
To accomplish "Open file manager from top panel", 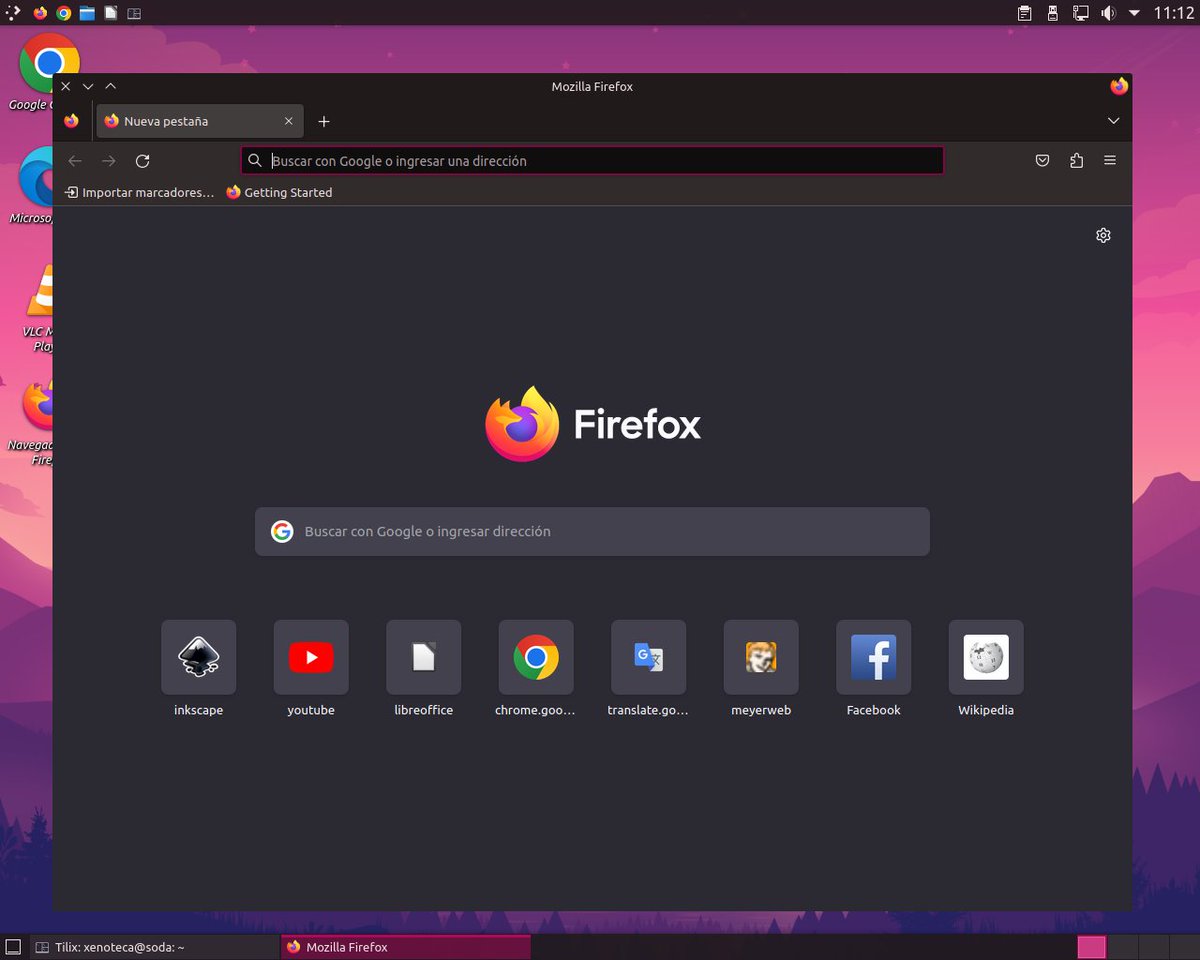I will point(87,13).
